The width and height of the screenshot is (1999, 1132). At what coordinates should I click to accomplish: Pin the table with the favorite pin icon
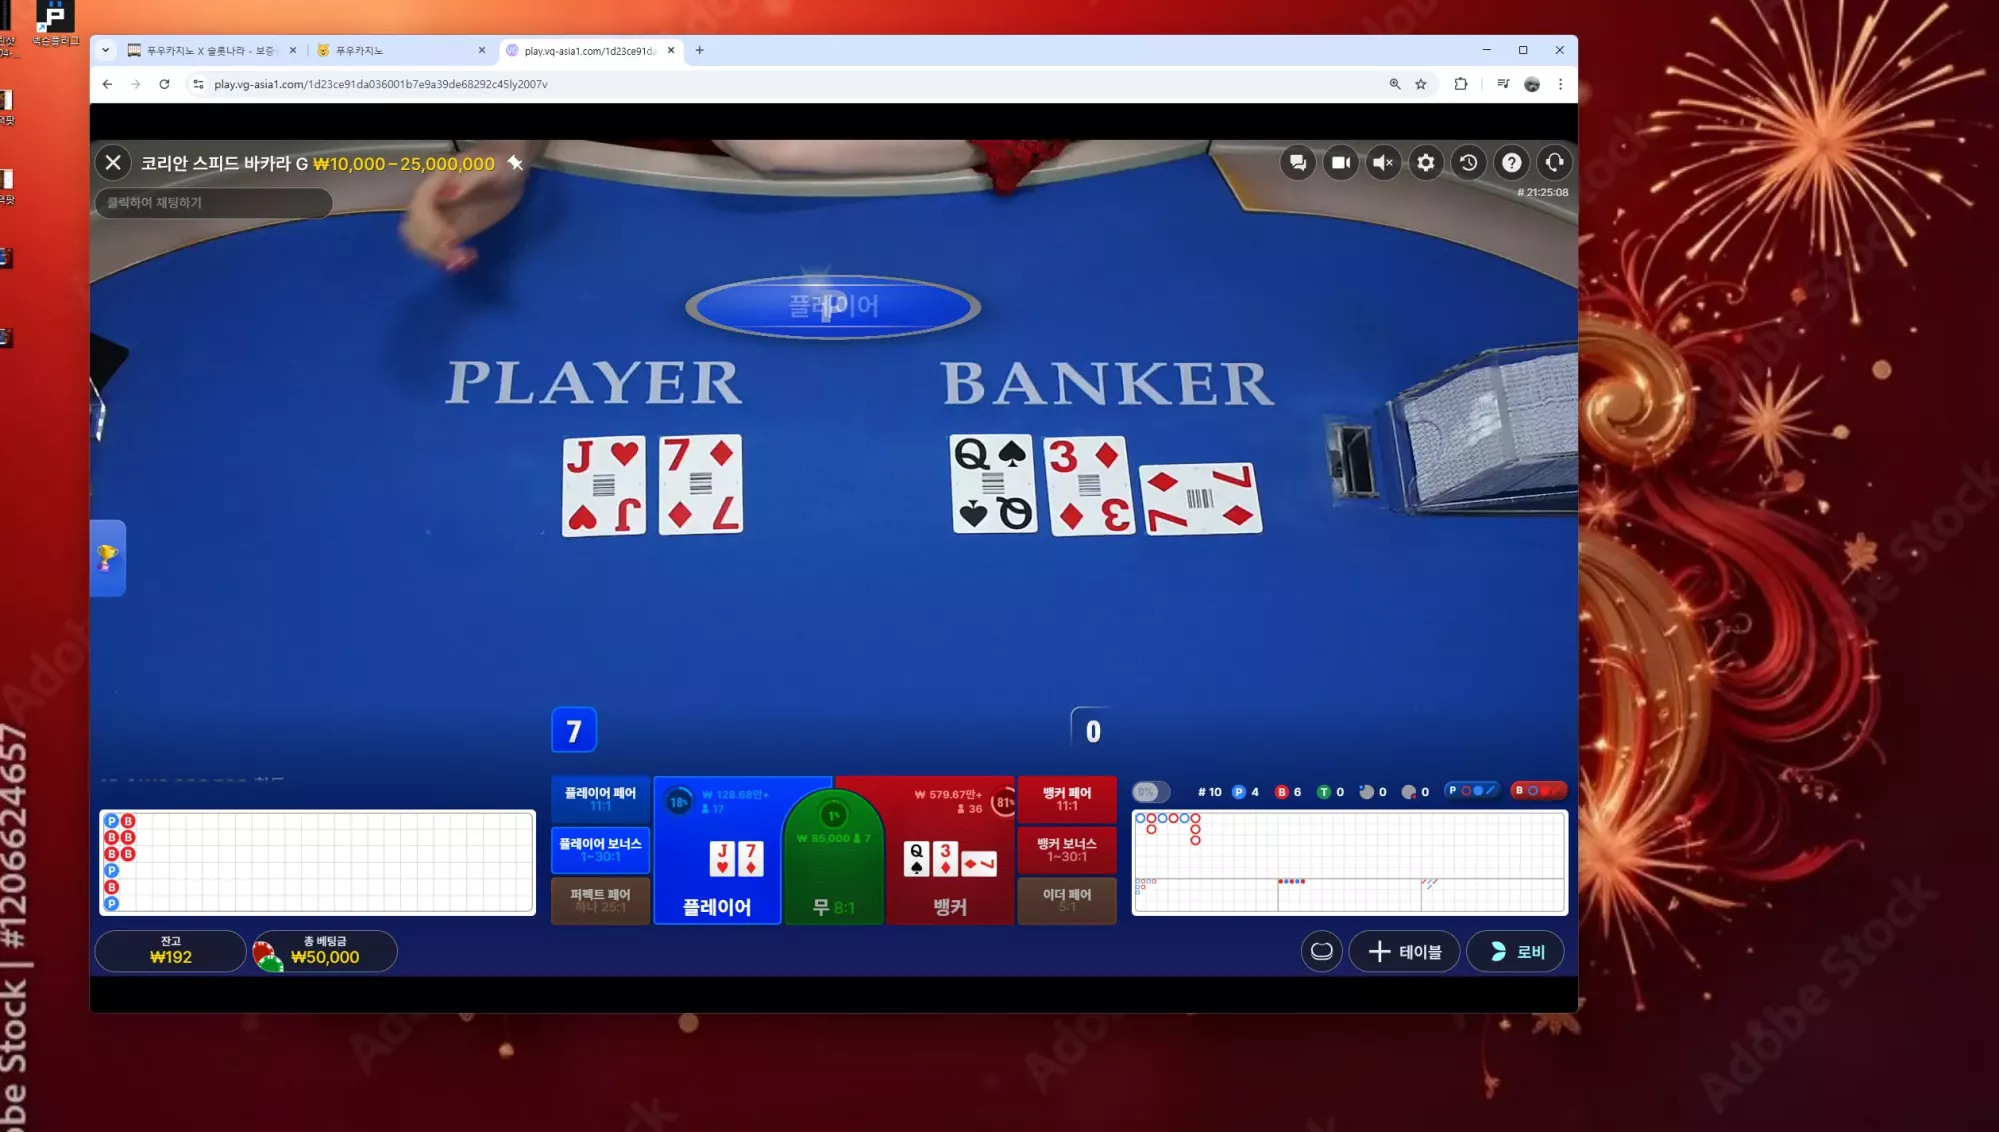(x=515, y=162)
